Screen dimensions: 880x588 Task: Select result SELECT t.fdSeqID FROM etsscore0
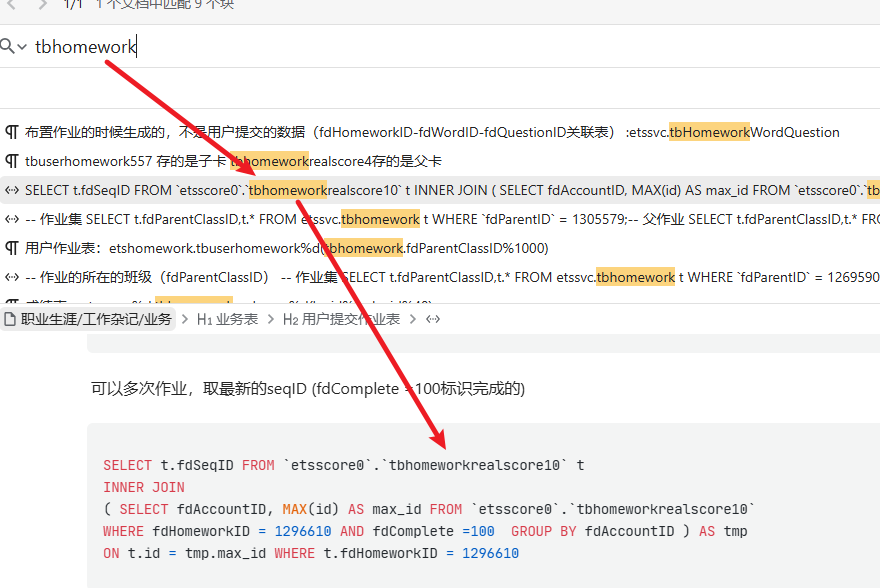click(x=440, y=191)
